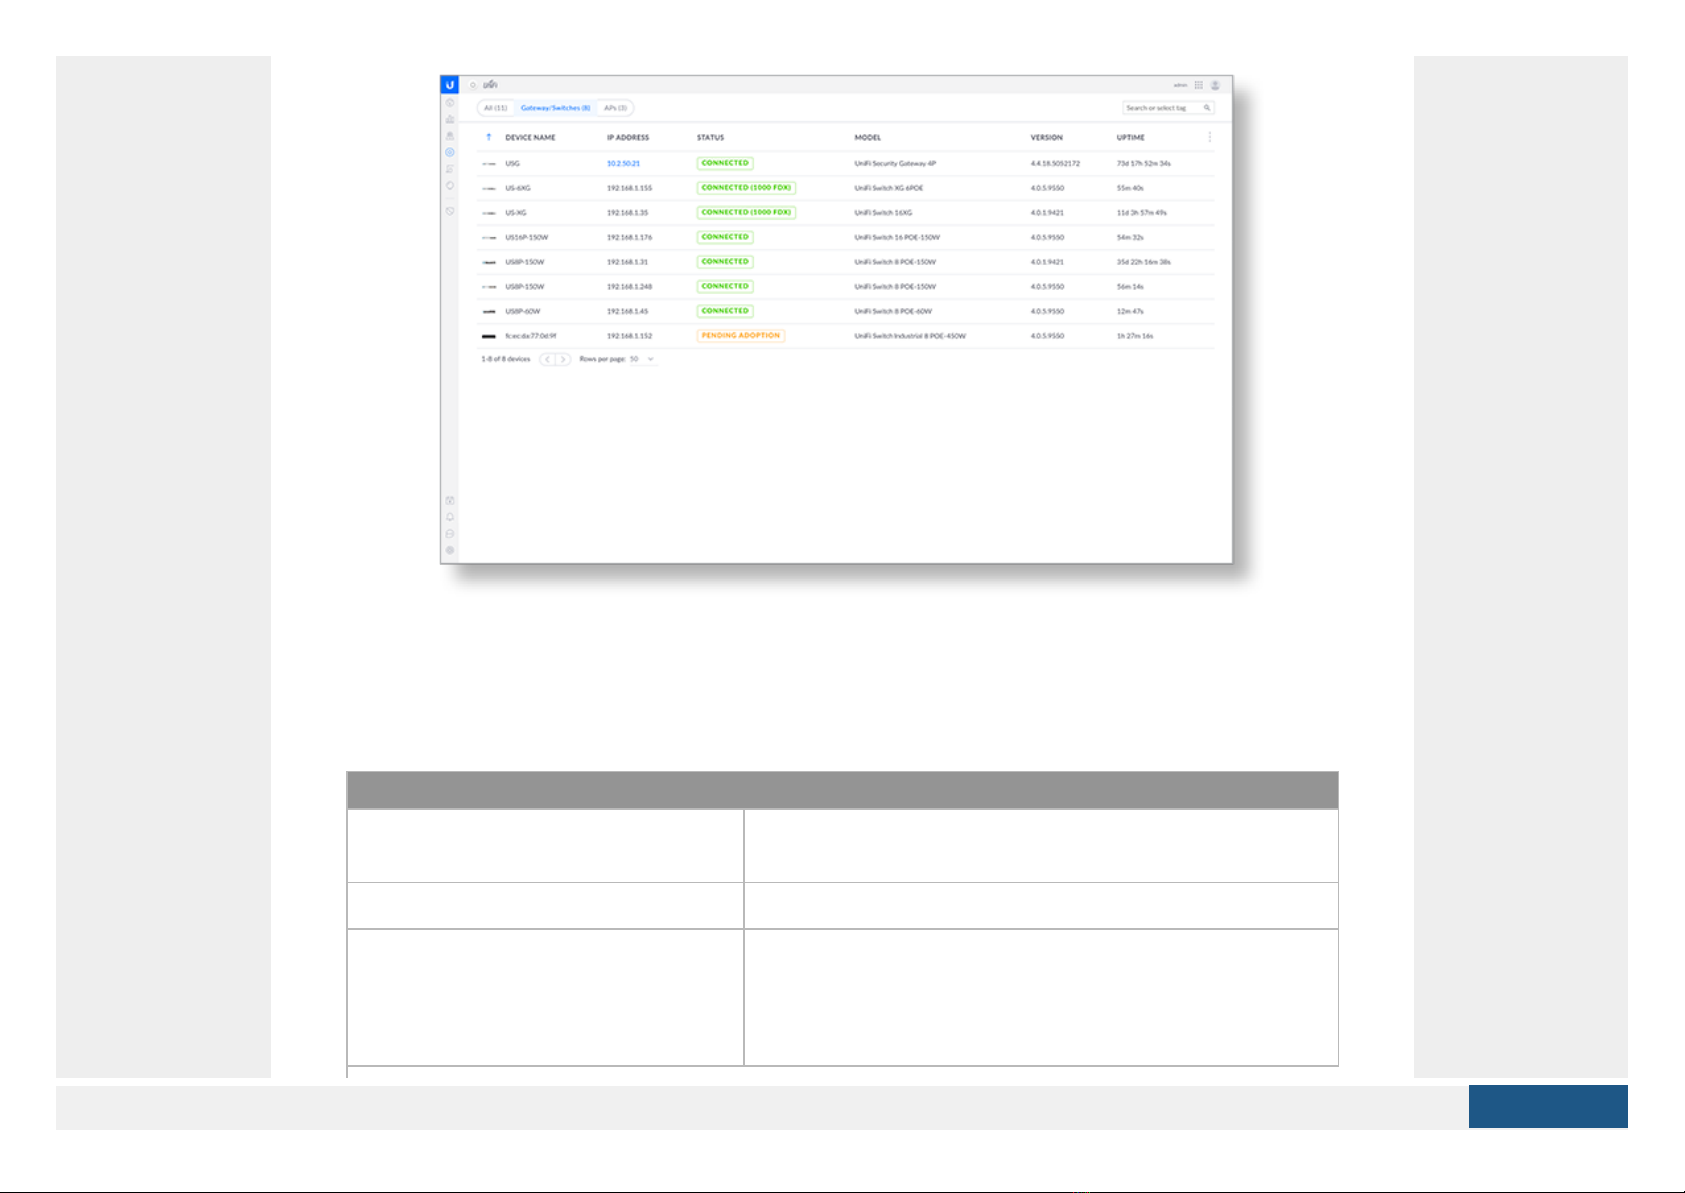Select the US-XG device name

point(516,213)
